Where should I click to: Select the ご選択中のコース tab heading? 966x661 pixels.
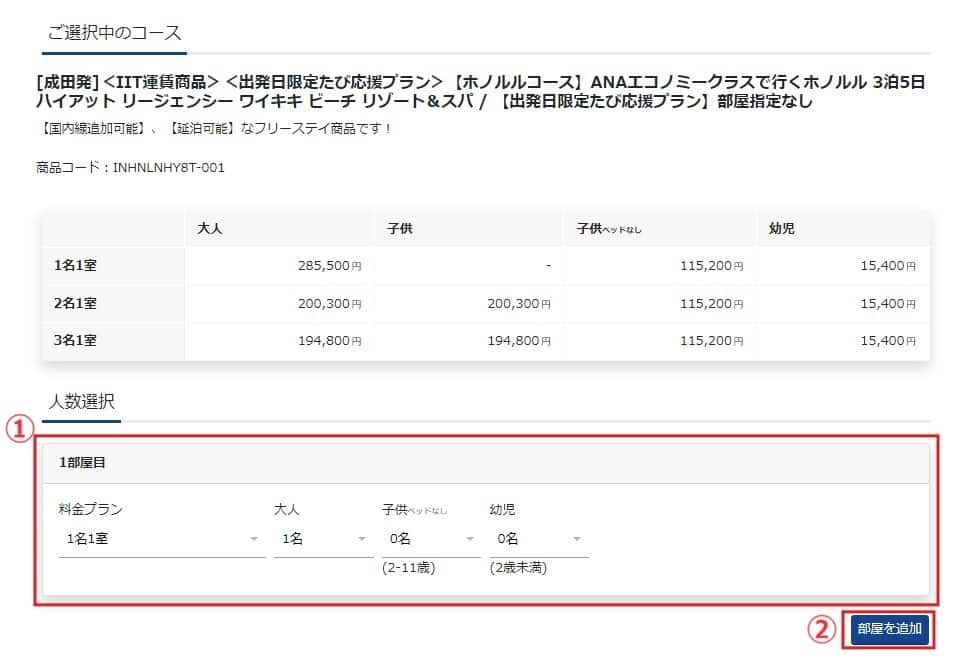[x=114, y=32]
